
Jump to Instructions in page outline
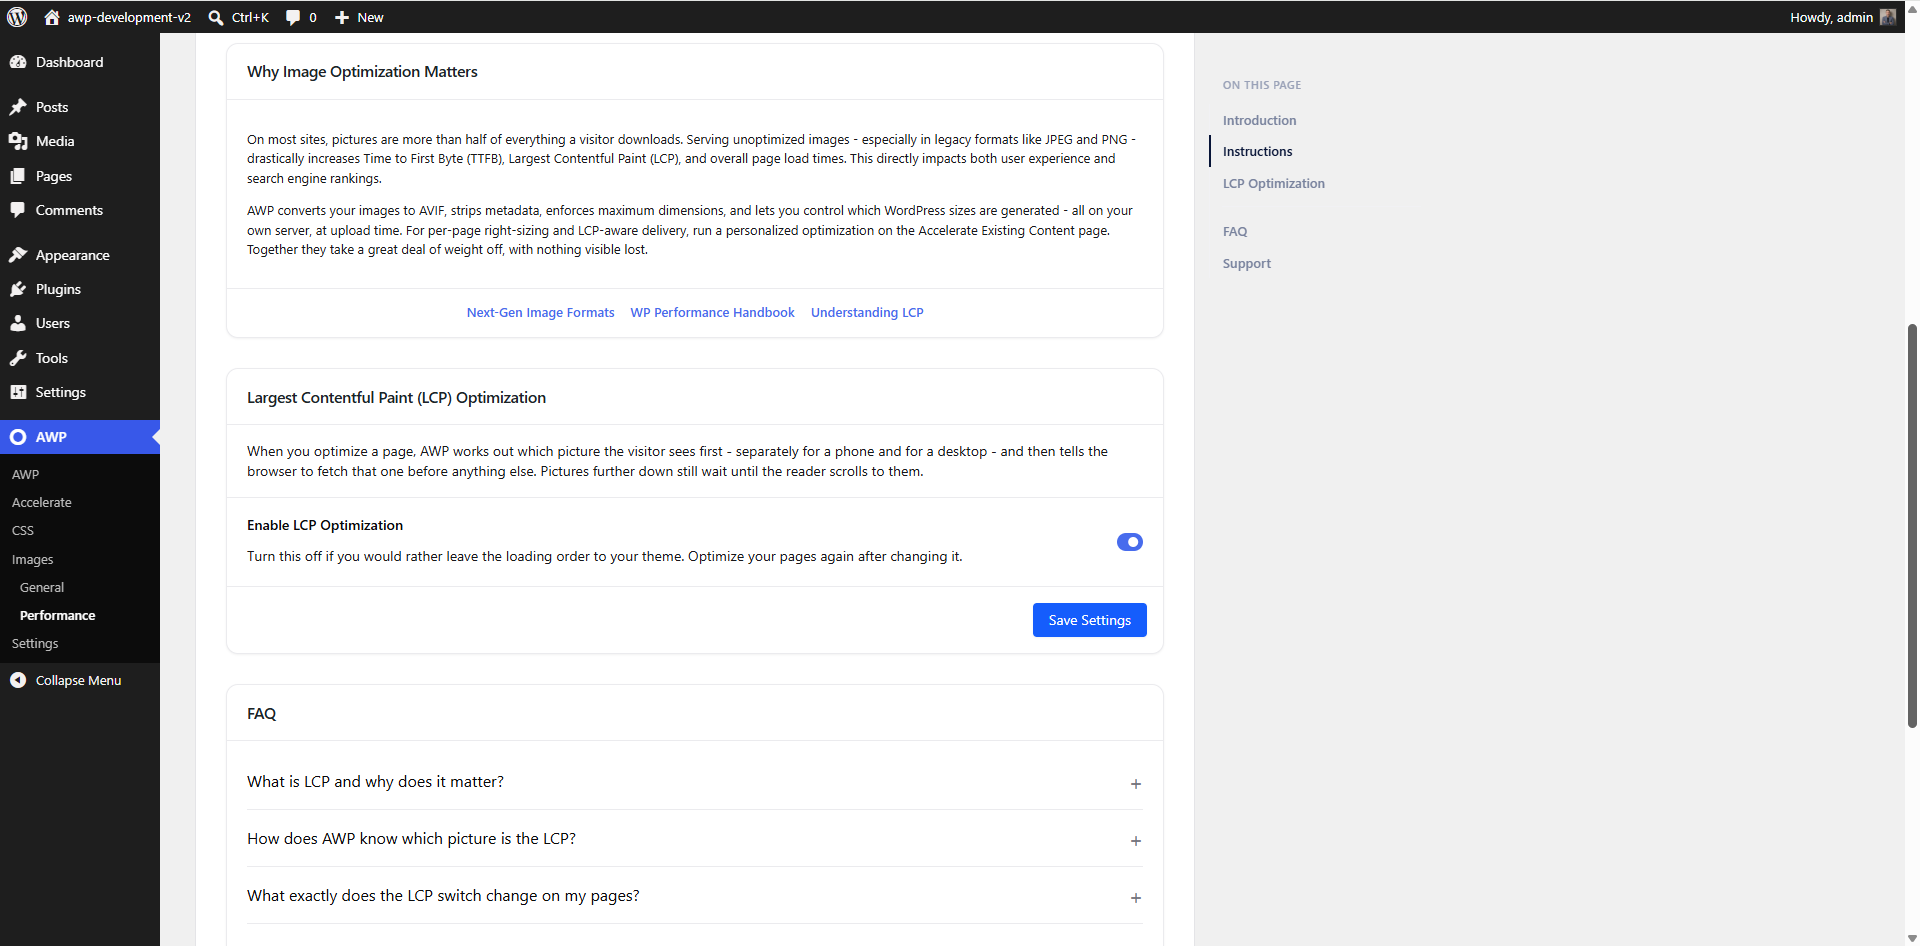point(1257,151)
